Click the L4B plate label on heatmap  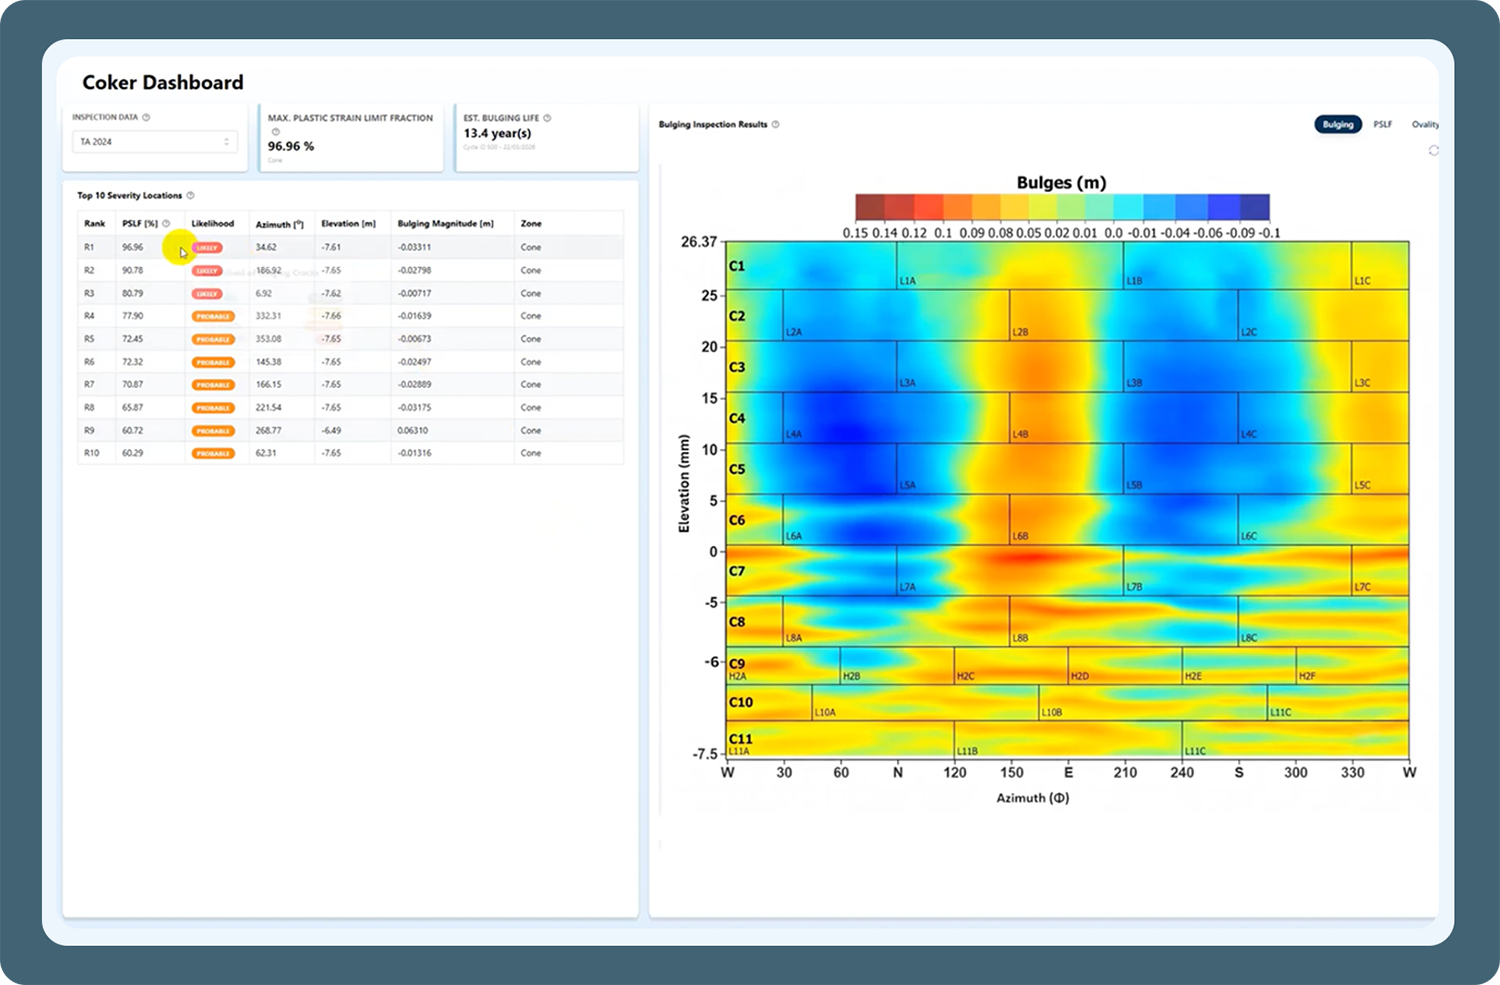(x=1020, y=434)
